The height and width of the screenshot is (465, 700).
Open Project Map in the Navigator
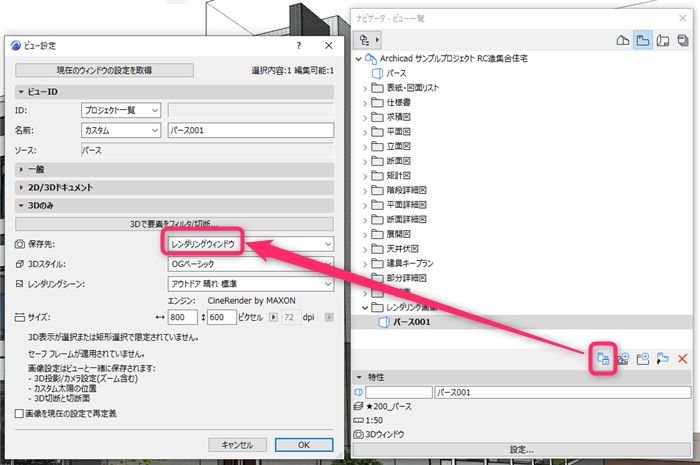pyautogui.click(x=623, y=41)
